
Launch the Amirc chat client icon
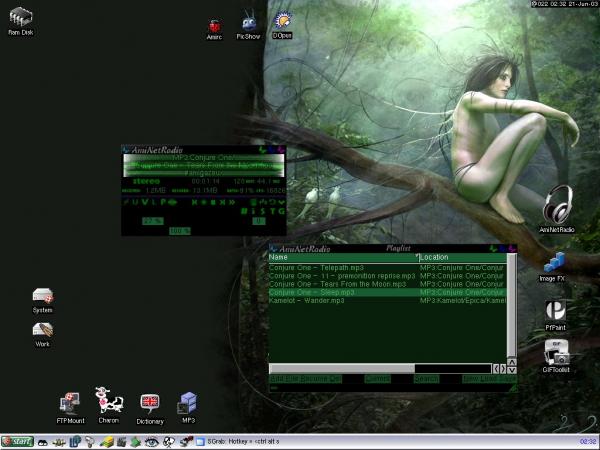(x=214, y=30)
